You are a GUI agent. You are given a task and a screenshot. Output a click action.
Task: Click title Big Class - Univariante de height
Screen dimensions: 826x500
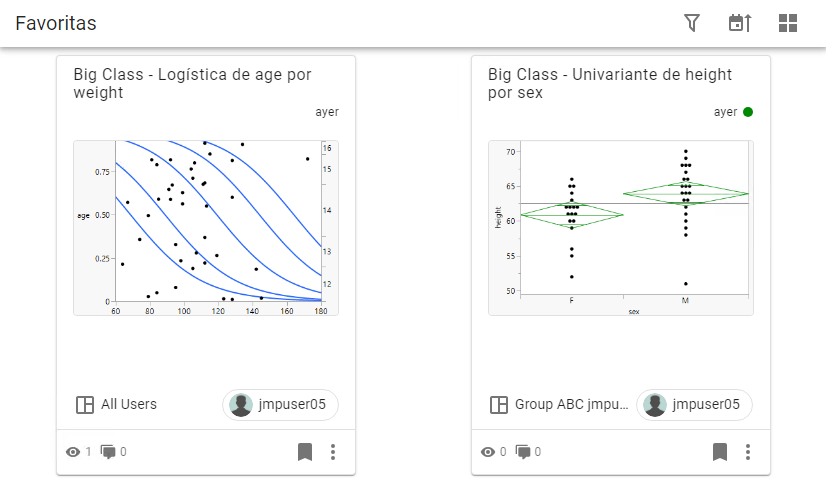coord(610,83)
